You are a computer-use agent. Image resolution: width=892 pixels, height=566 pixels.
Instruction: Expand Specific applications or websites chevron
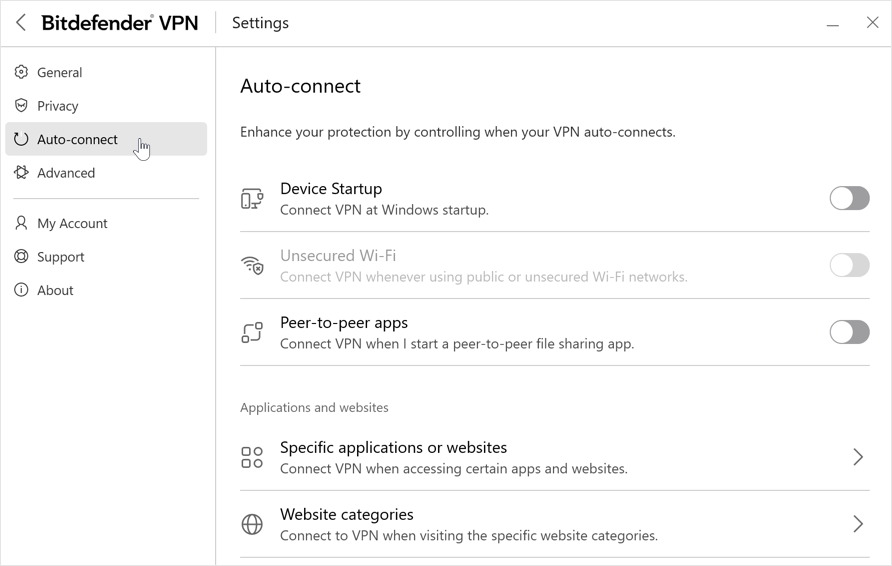858,457
